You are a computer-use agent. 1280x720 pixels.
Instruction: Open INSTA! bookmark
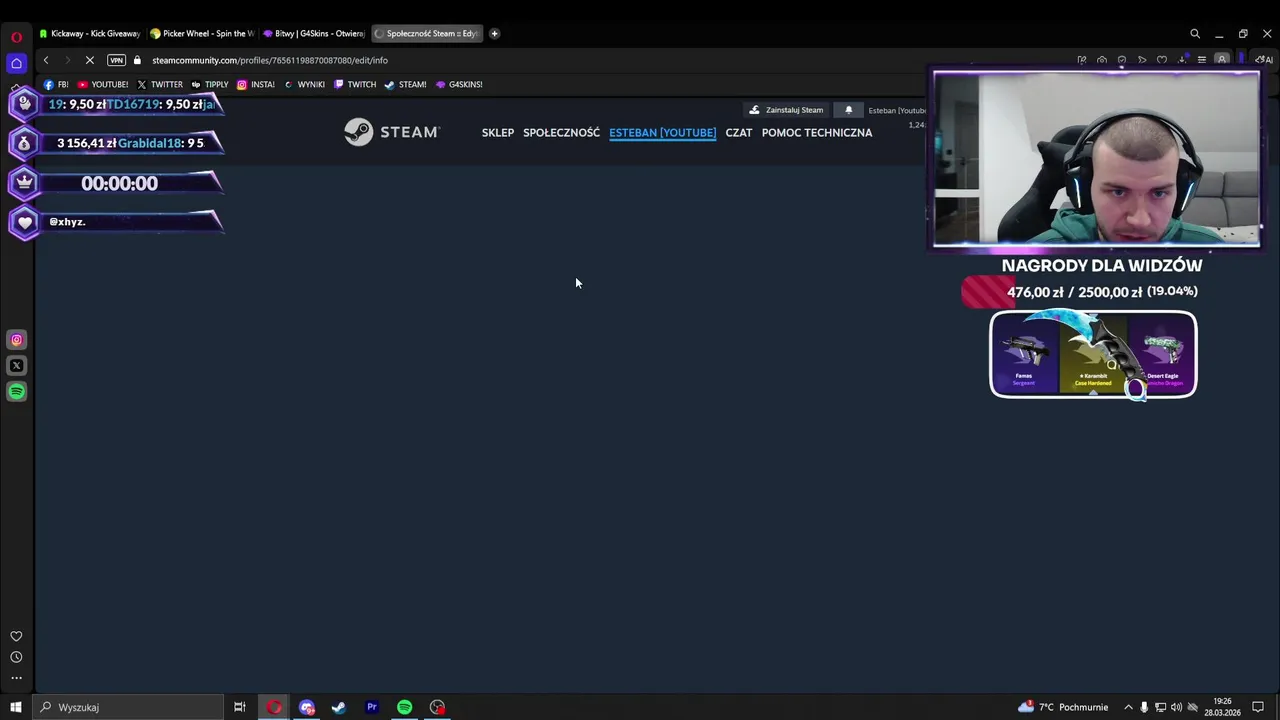(x=256, y=84)
